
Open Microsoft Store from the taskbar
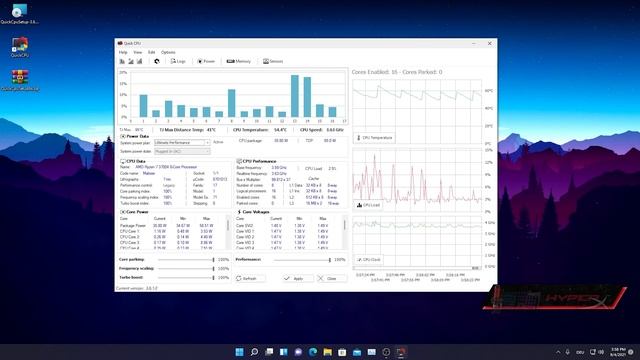[x=342, y=352]
